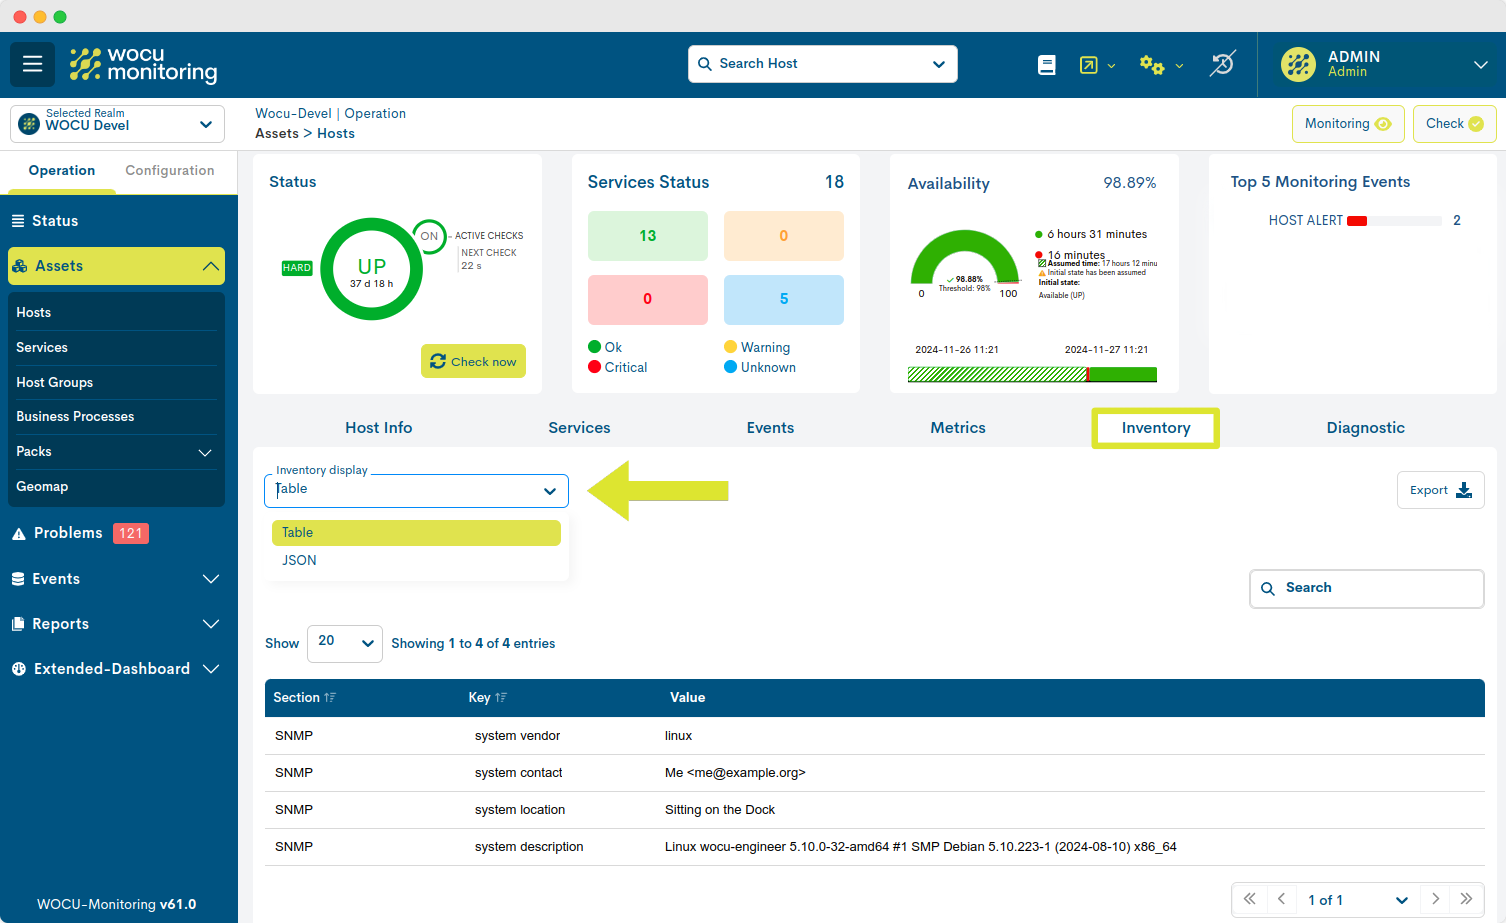Click the blue Unknown services count 5
Image resolution: width=1506 pixels, height=923 pixels.
click(x=784, y=299)
